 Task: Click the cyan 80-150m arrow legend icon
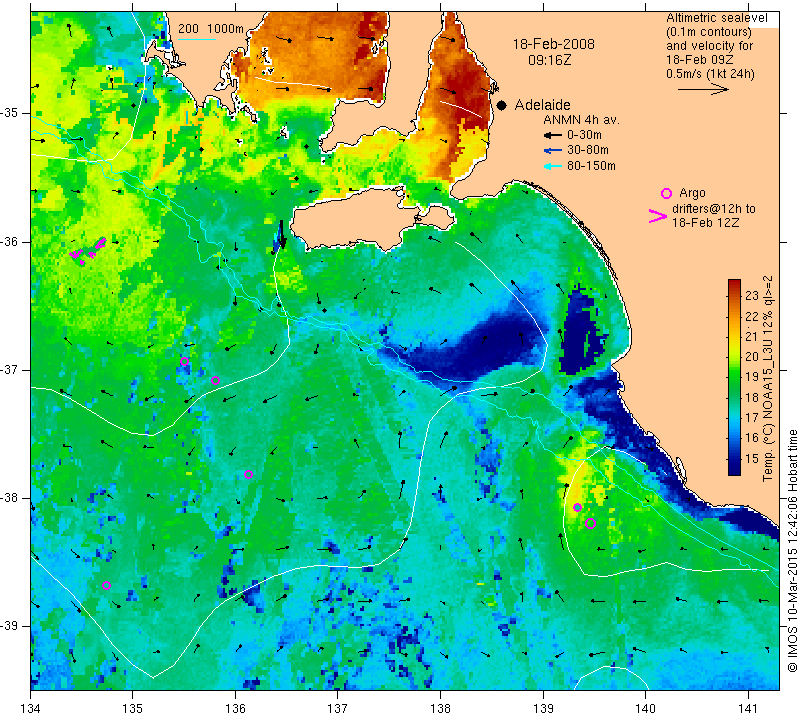click(553, 166)
